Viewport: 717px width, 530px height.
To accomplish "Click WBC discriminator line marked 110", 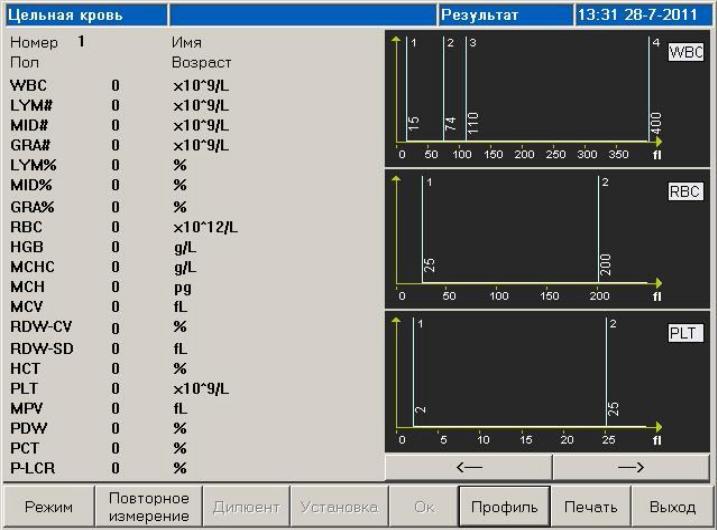I will (466, 89).
